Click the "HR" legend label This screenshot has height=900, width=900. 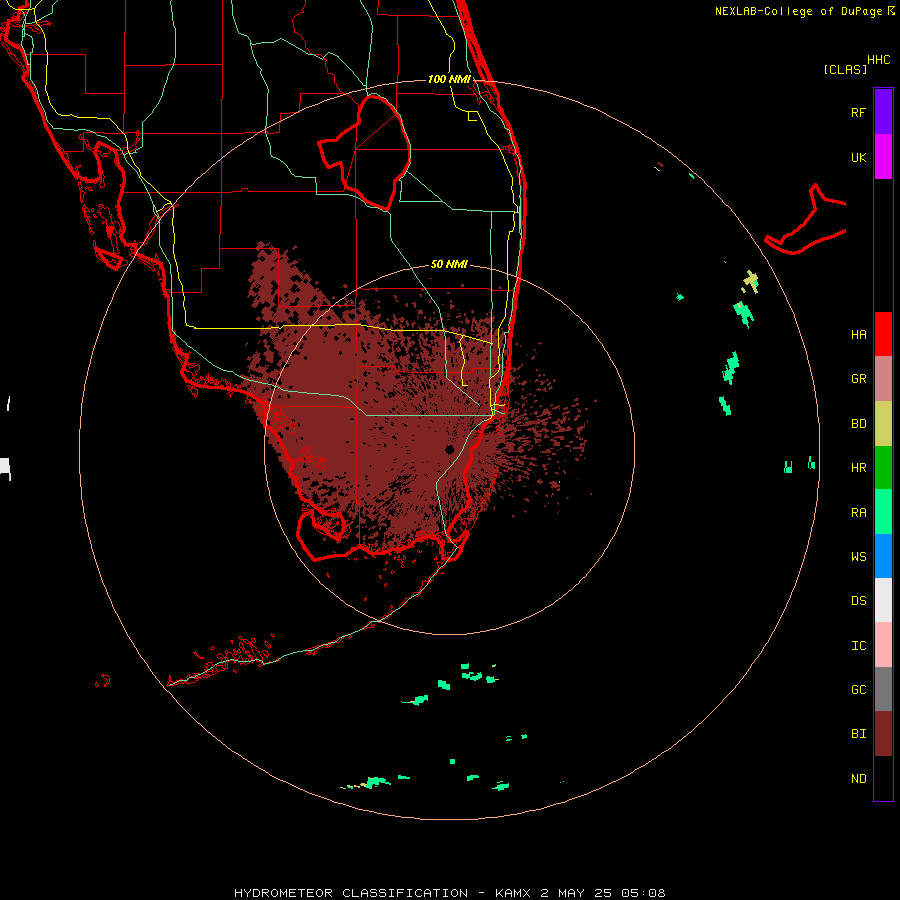[x=858, y=468]
